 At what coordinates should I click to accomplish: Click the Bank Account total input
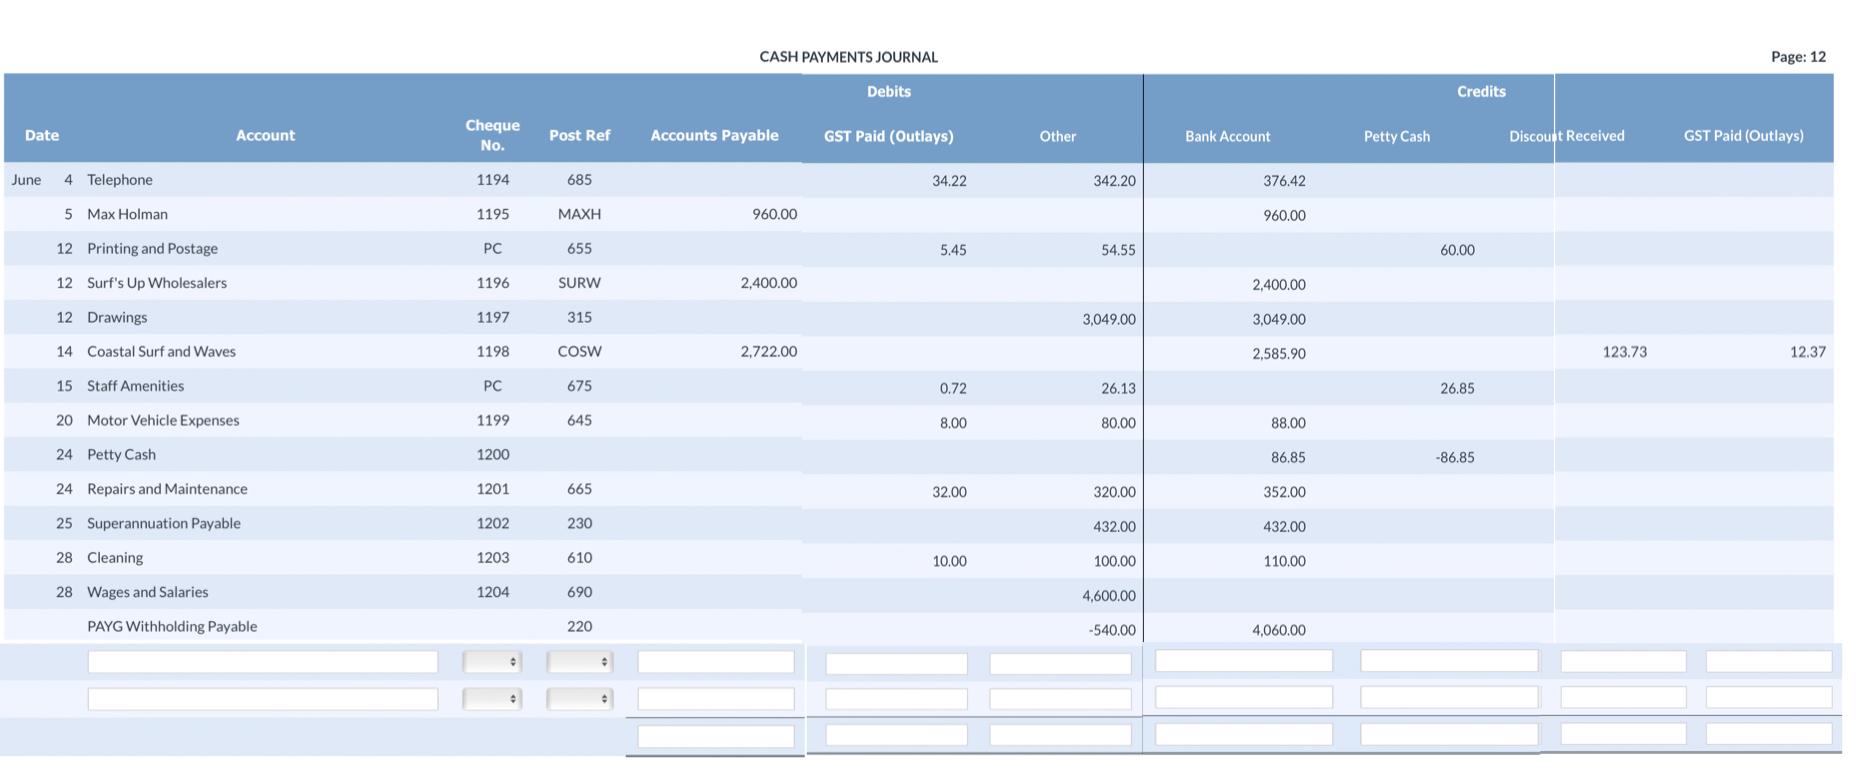(1244, 734)
